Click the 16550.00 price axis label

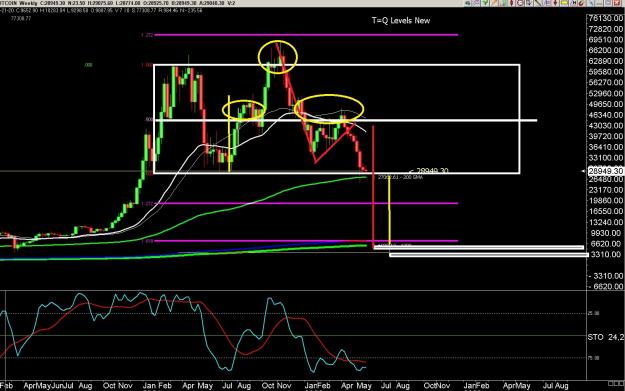pos(605,212)
